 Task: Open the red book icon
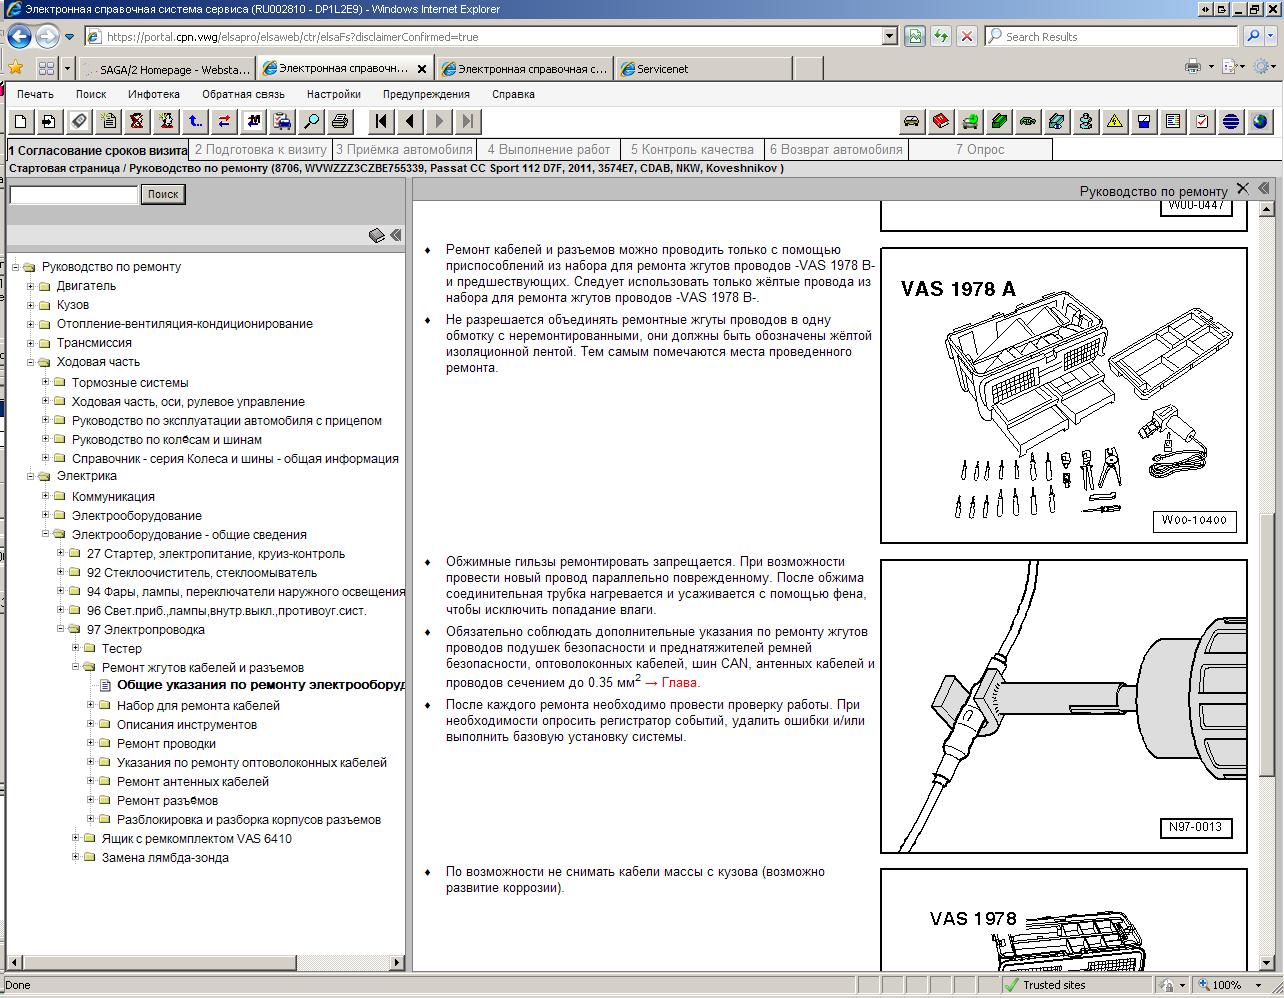[940, 121]
